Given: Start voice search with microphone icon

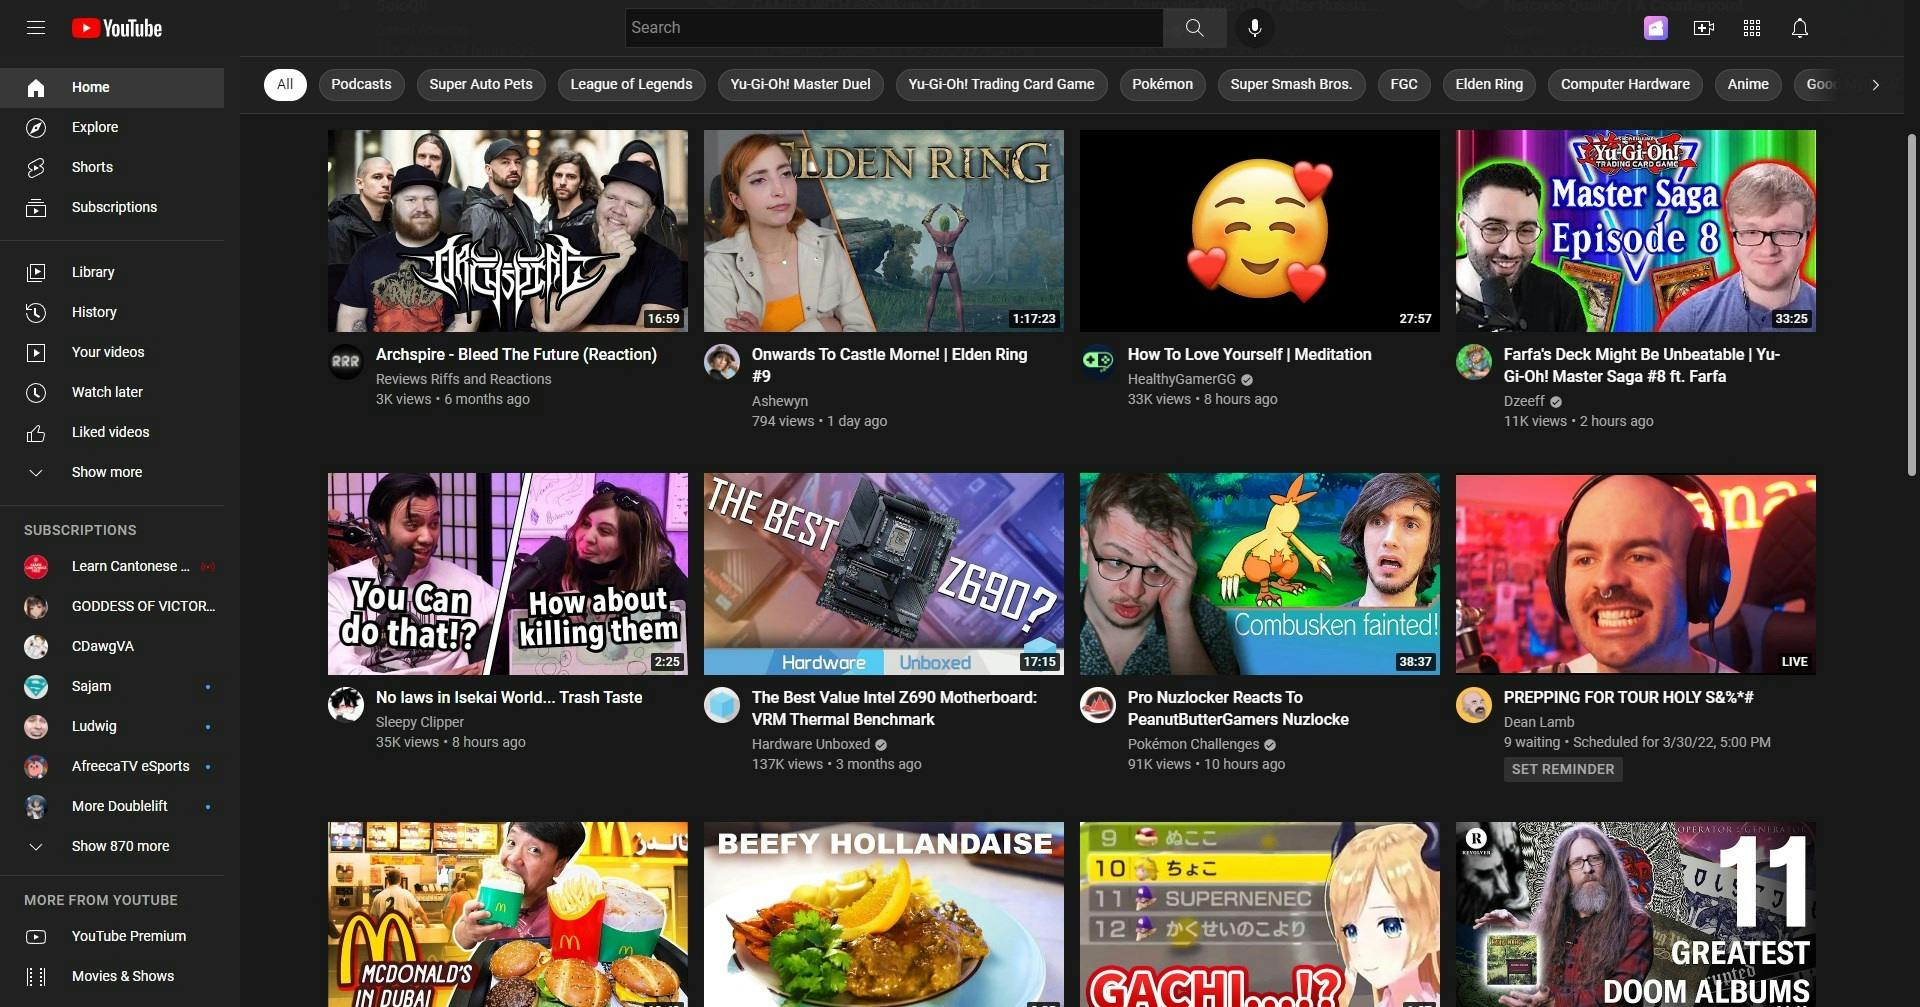Looking at the screenshot, I should pyautogui.click(x=1254, y=28).
